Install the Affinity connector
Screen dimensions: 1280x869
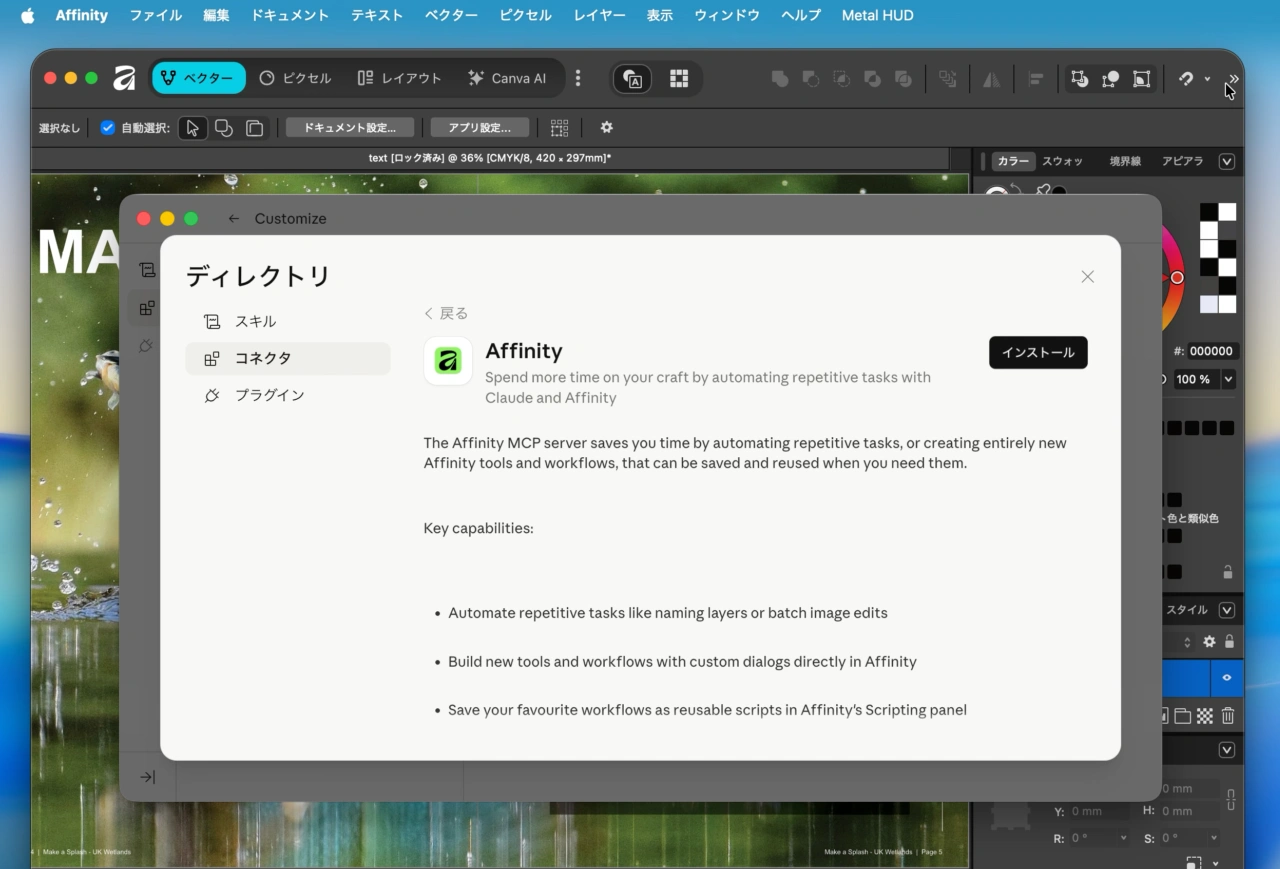1037,352
